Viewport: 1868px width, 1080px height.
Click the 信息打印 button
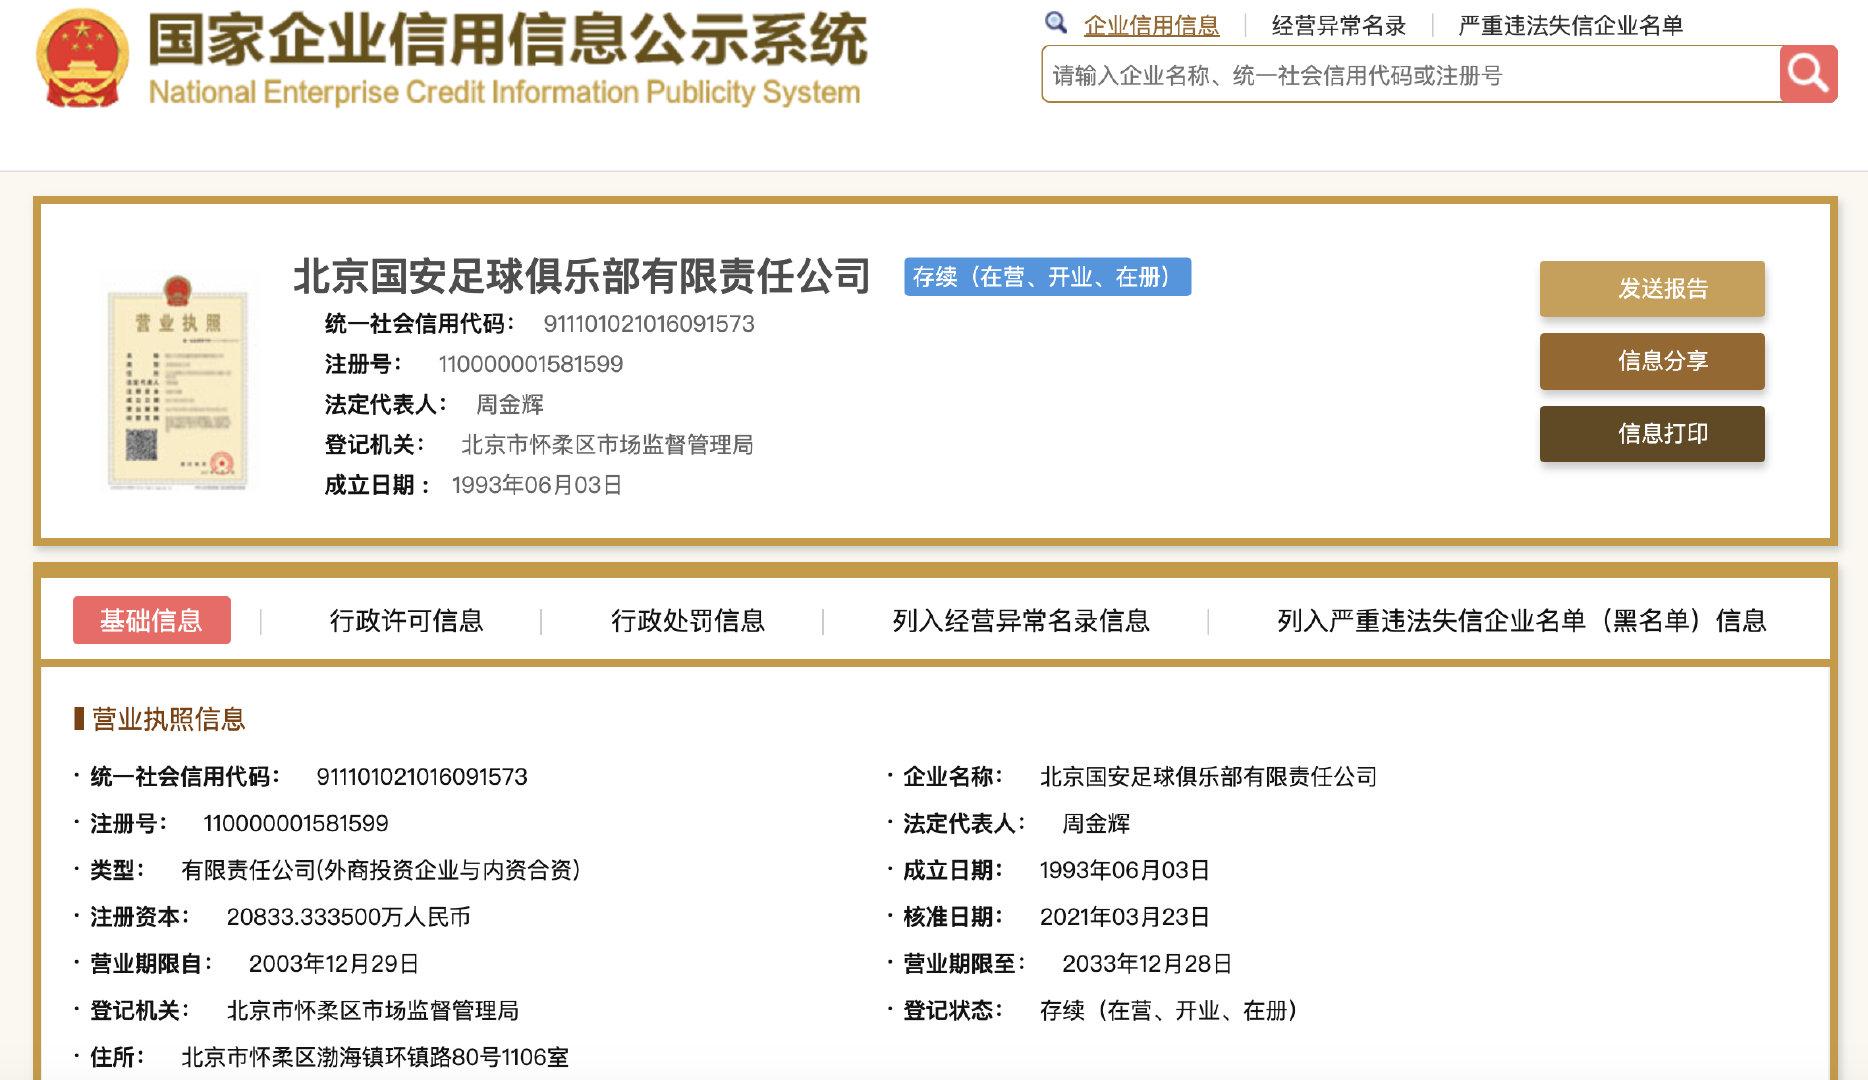pyautogui.click(x=1652, y=434)
